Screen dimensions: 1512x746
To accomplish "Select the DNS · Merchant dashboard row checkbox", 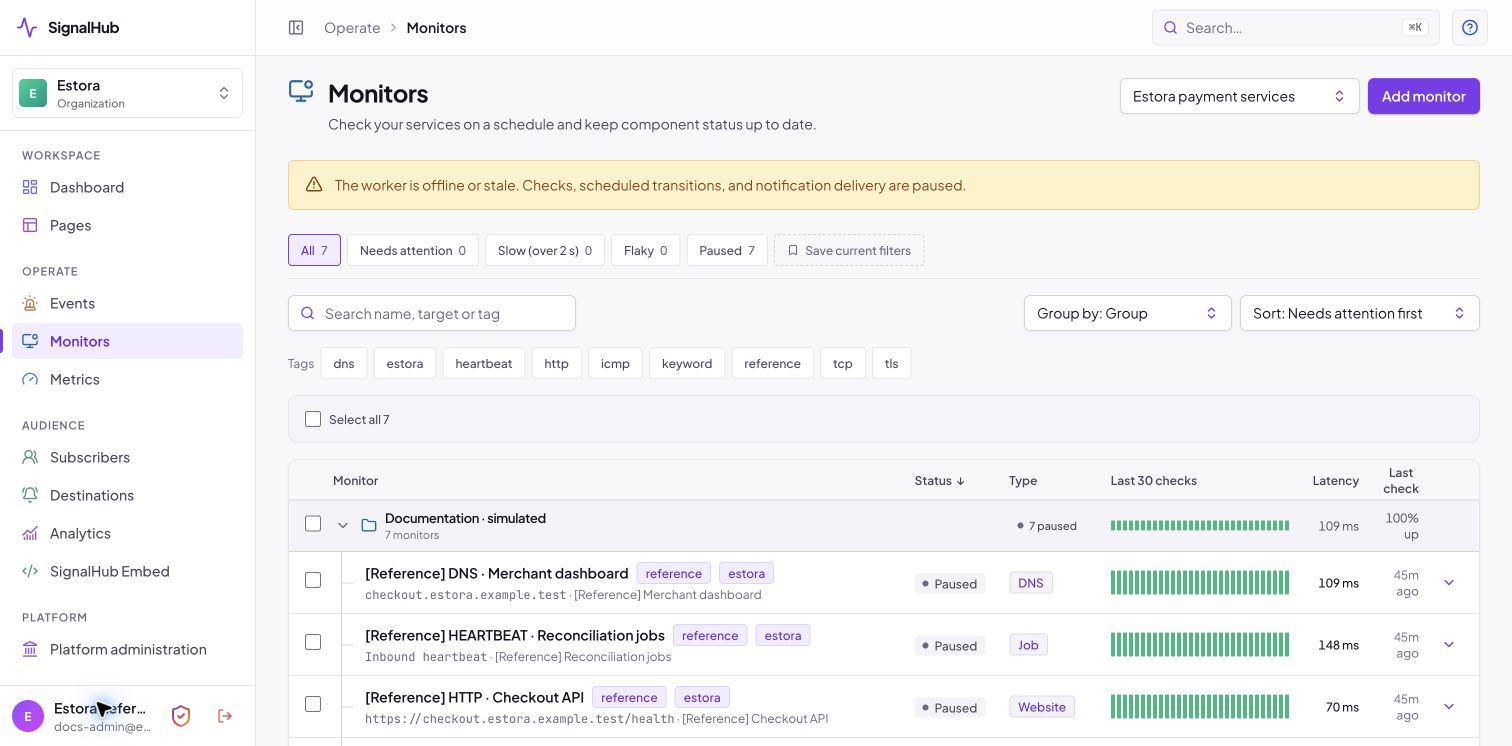I will (313, 580).
